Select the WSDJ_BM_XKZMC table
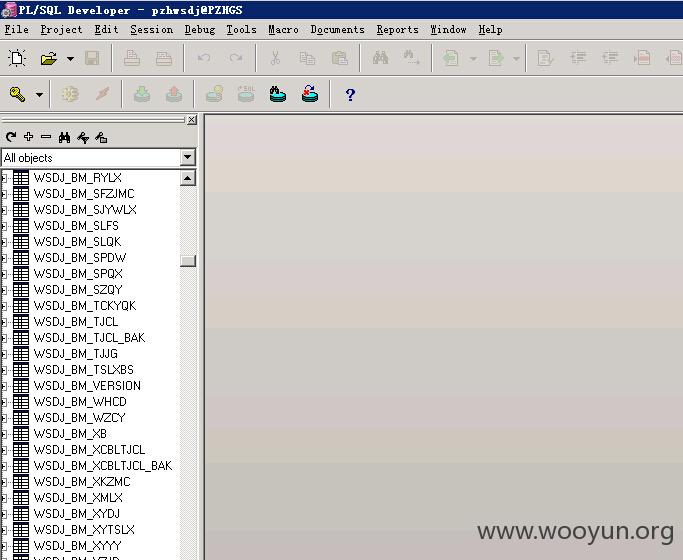The image size is (683, 560). tap(82, 482)
